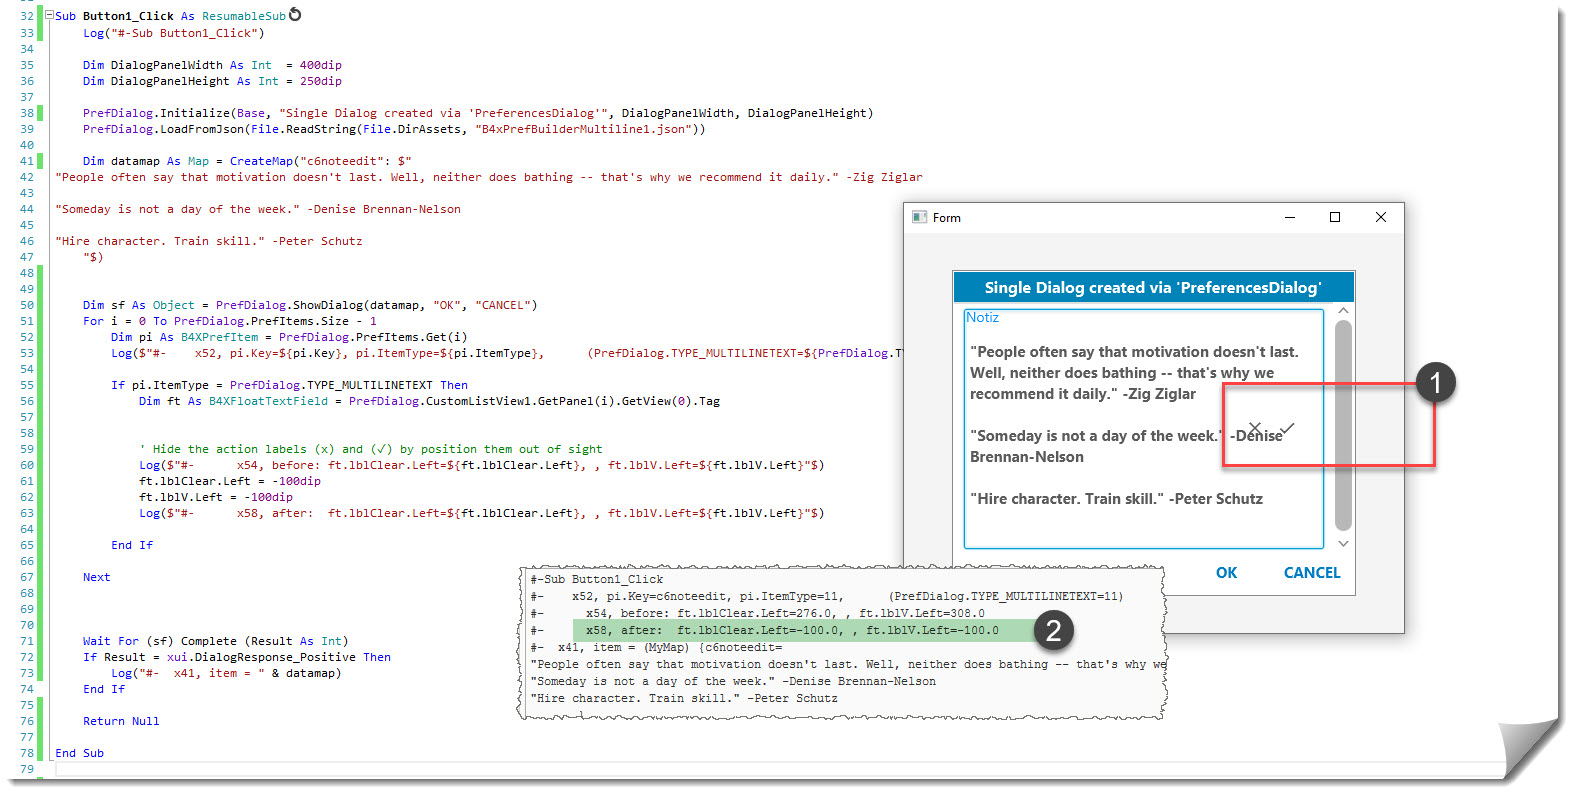The width and height of the screenshot is (1573, 794).
Task: Click the 'For i = 0 To PrefDialog.PrefItems.Size' line
Action: point(230,321)
